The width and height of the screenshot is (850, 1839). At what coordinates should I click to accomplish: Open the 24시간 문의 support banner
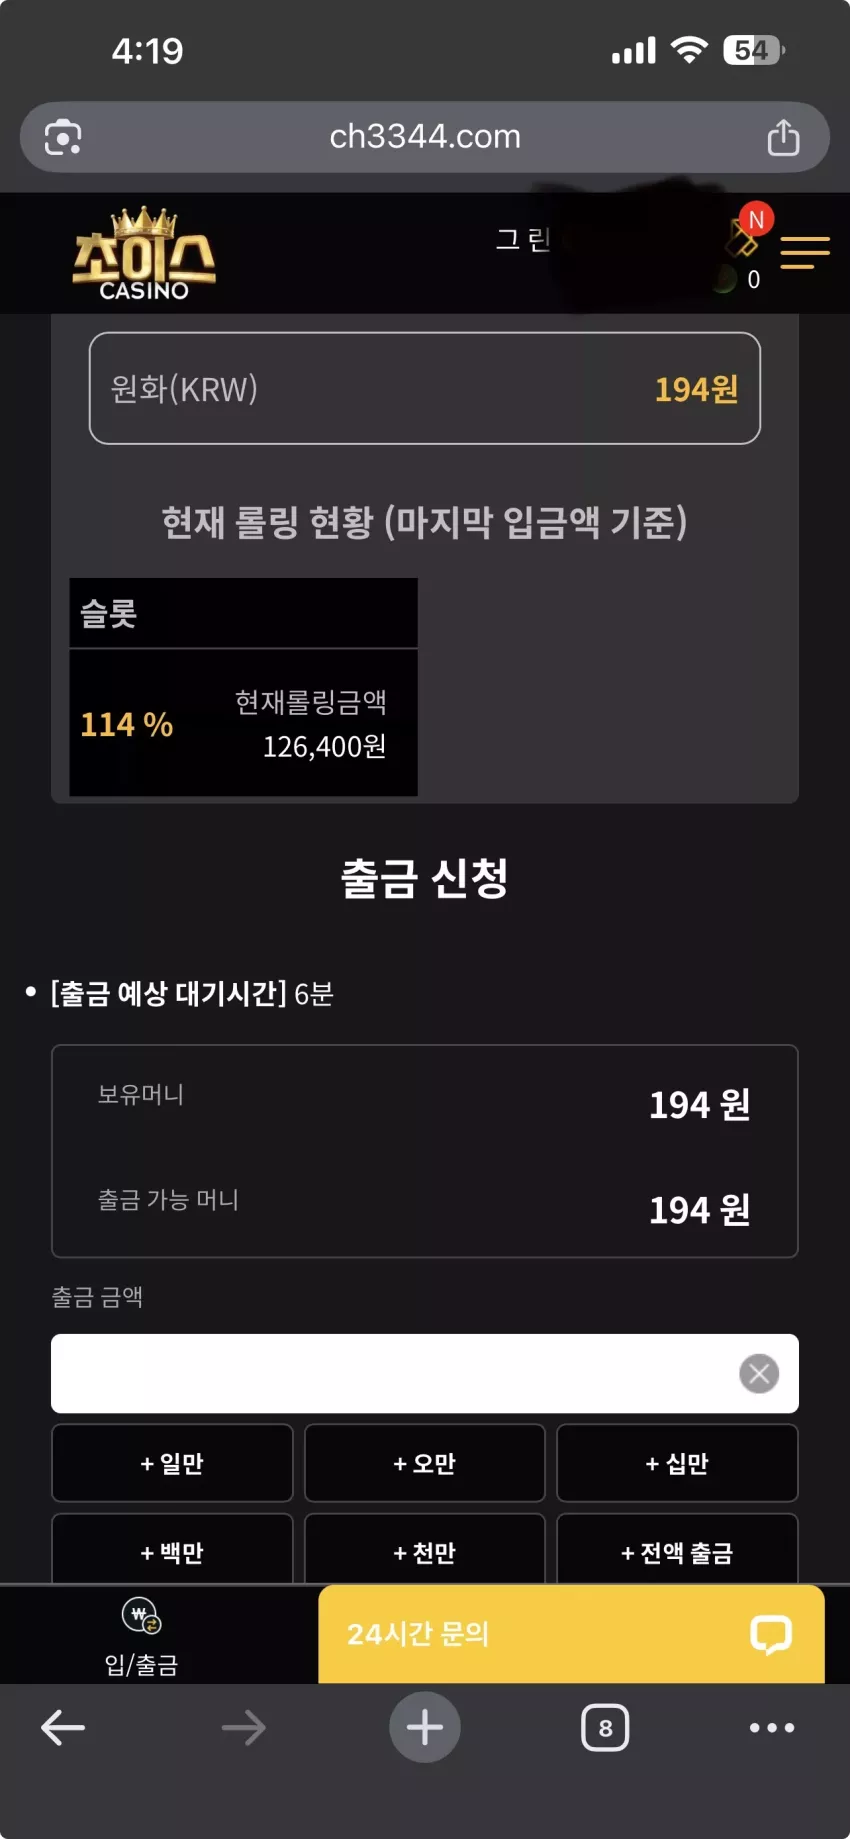tap(571, 1634)
